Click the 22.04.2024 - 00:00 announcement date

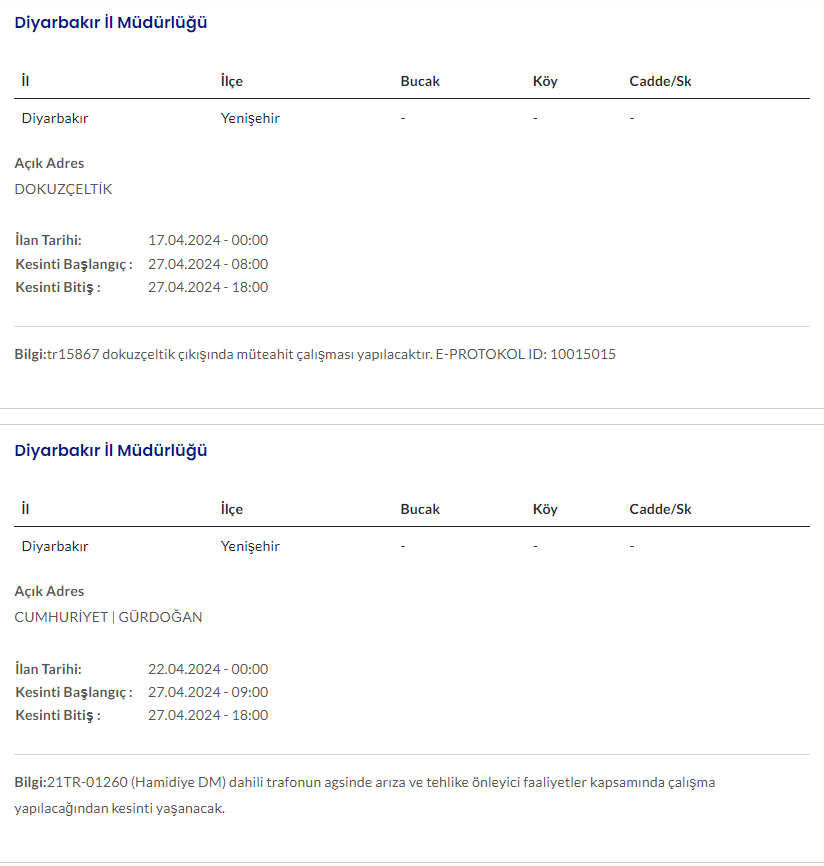(x=208, y=669)
